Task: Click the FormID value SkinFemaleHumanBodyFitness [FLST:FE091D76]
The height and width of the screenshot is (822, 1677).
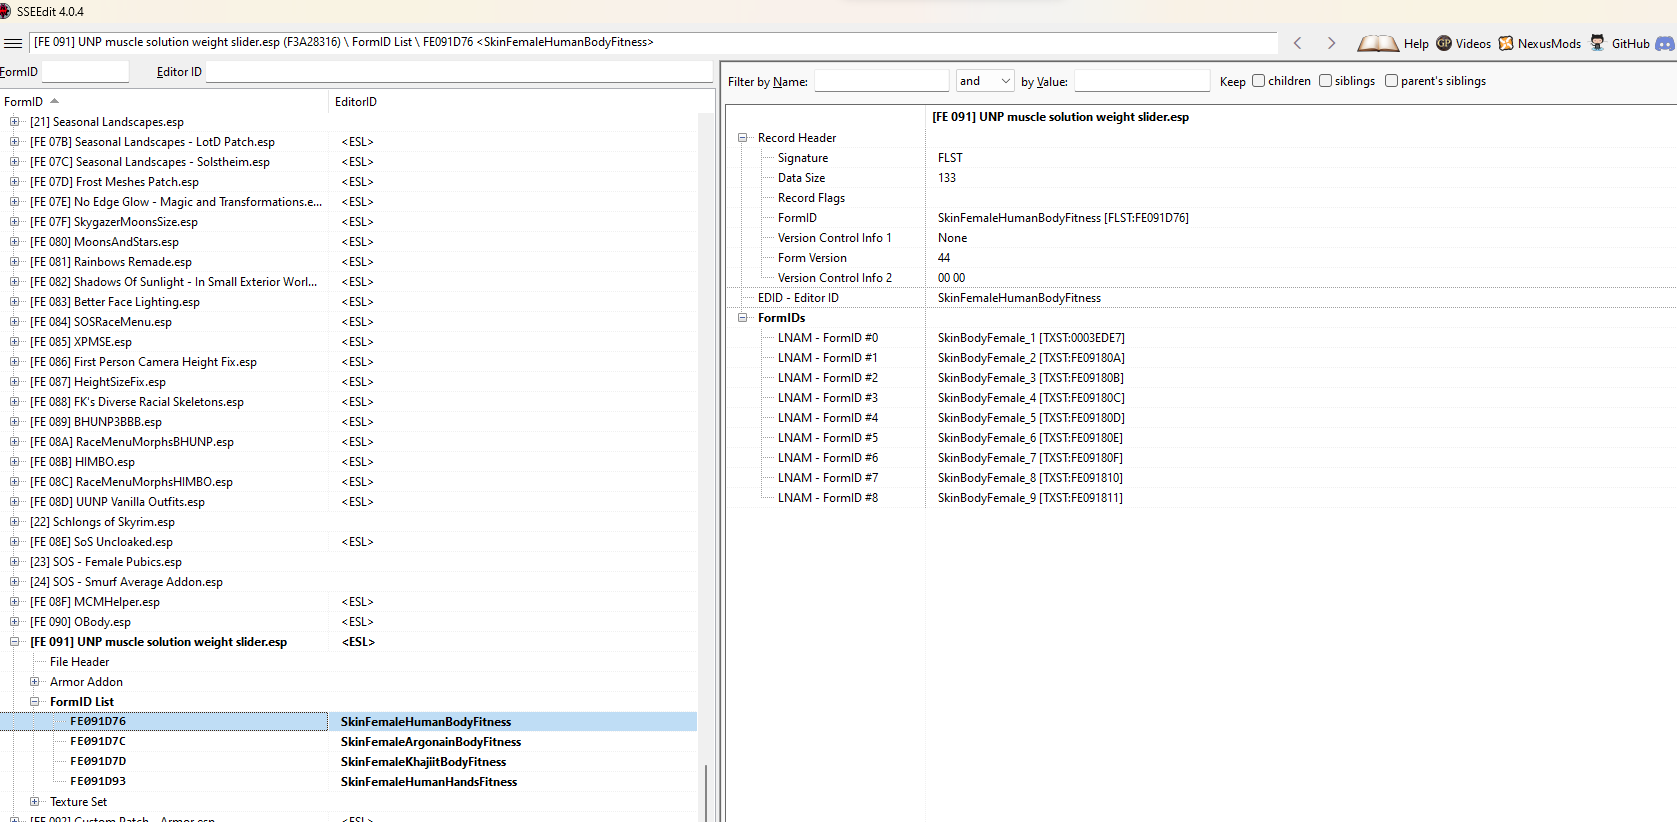Action: point(1063,218)
